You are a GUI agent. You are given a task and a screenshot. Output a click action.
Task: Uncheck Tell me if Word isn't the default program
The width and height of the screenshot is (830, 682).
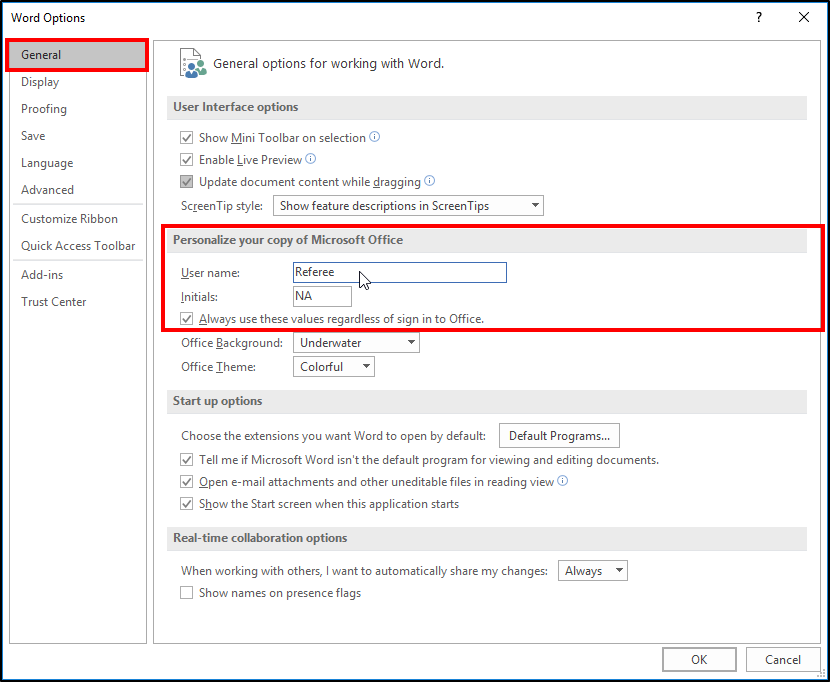[187, 459]
